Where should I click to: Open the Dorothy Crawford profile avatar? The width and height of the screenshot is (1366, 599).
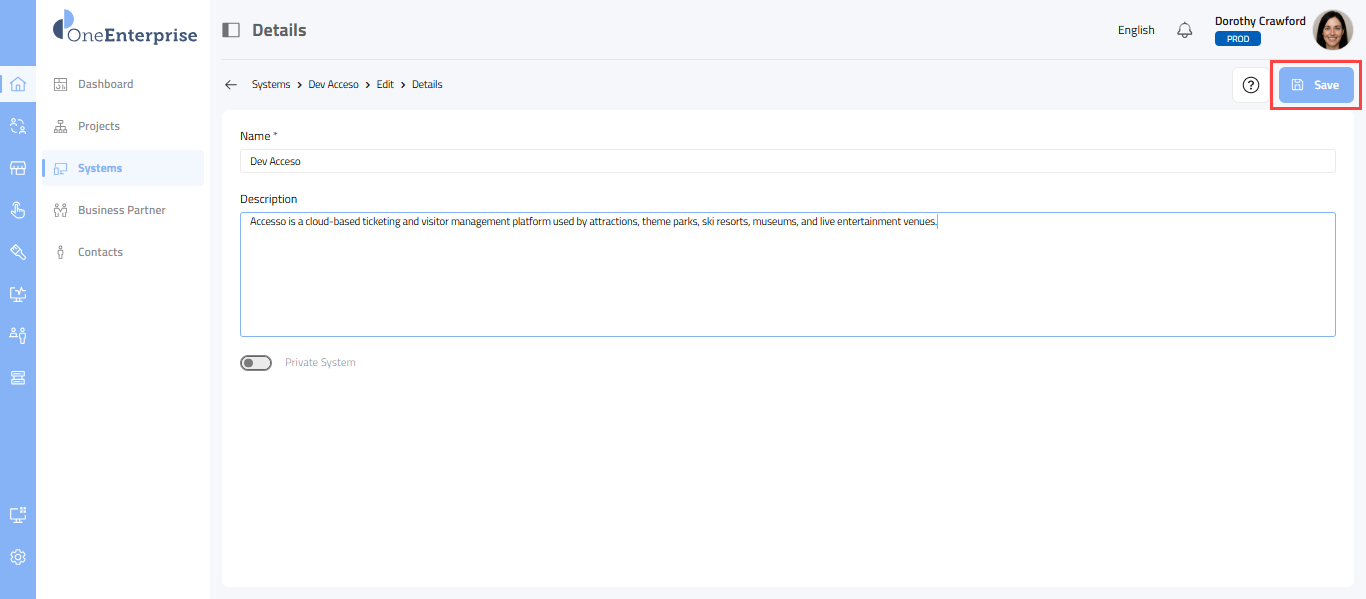coord(1332,30)
